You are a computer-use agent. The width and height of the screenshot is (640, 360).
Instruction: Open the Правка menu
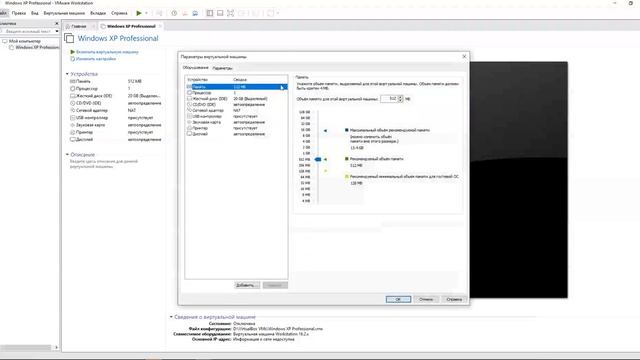pos(19,13)
